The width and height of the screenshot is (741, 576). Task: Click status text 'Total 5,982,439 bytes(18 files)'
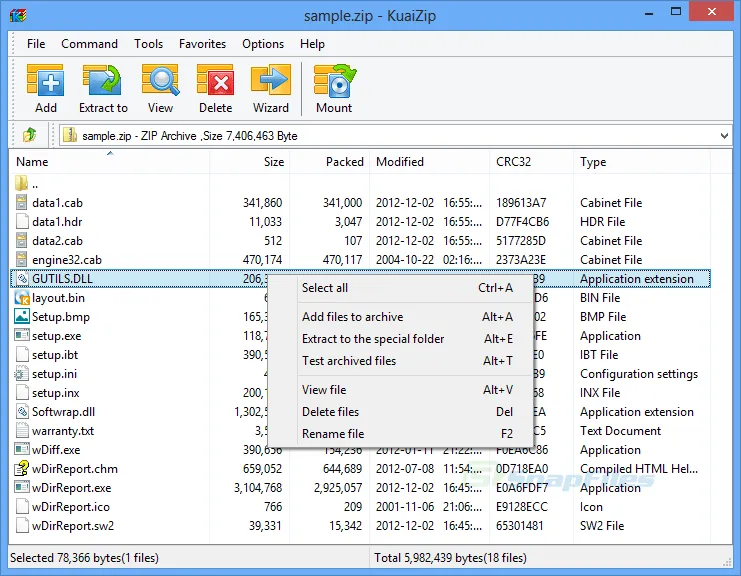coord(450,558)
